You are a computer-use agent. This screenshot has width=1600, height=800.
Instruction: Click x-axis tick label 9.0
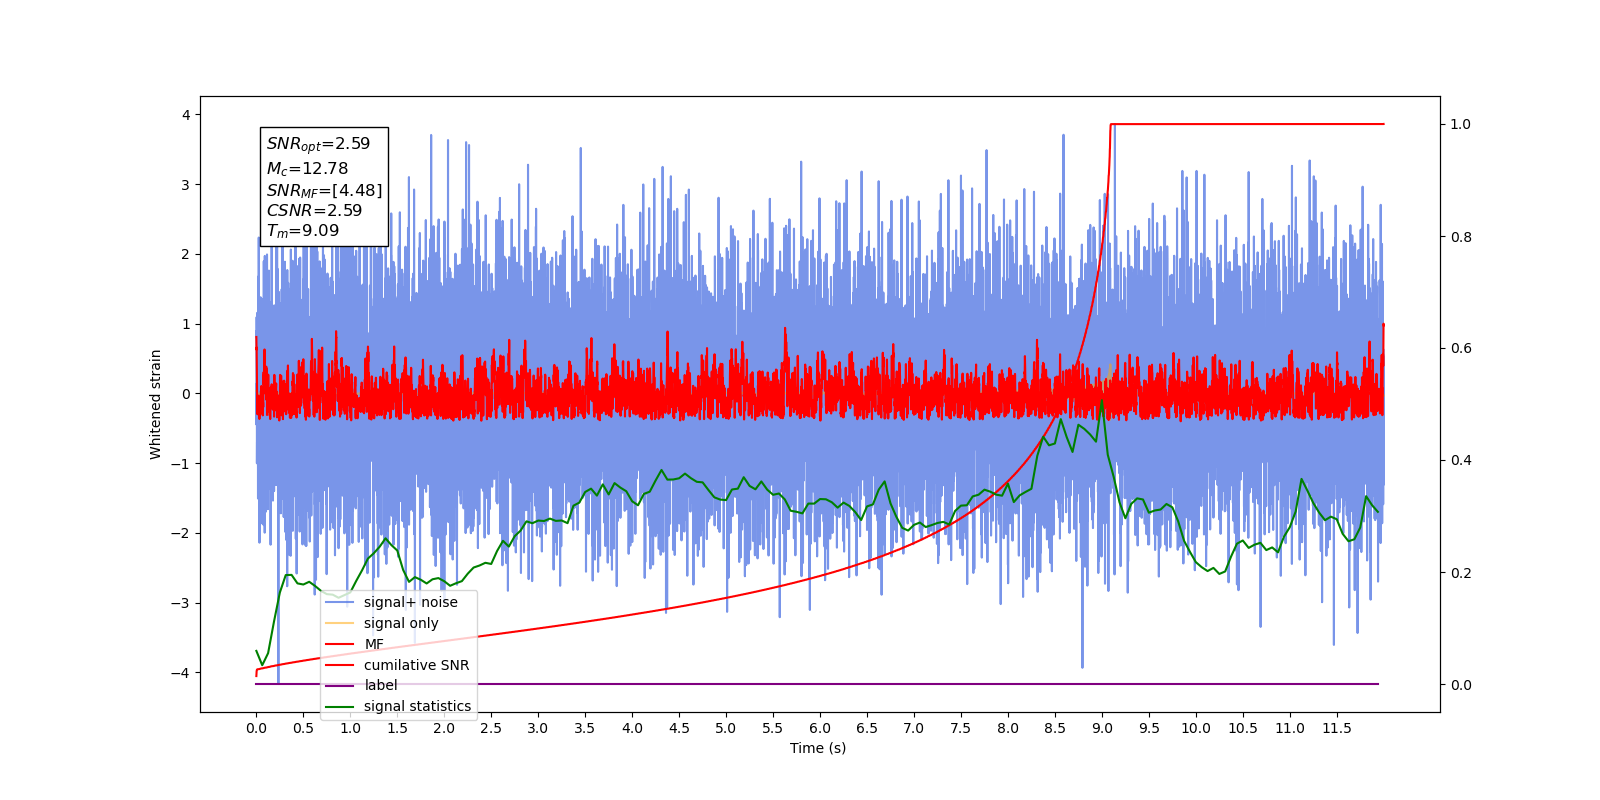point(1102,728)
